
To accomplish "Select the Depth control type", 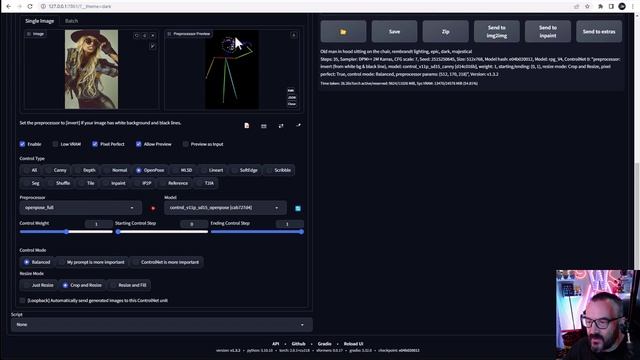I will (86, 170).
